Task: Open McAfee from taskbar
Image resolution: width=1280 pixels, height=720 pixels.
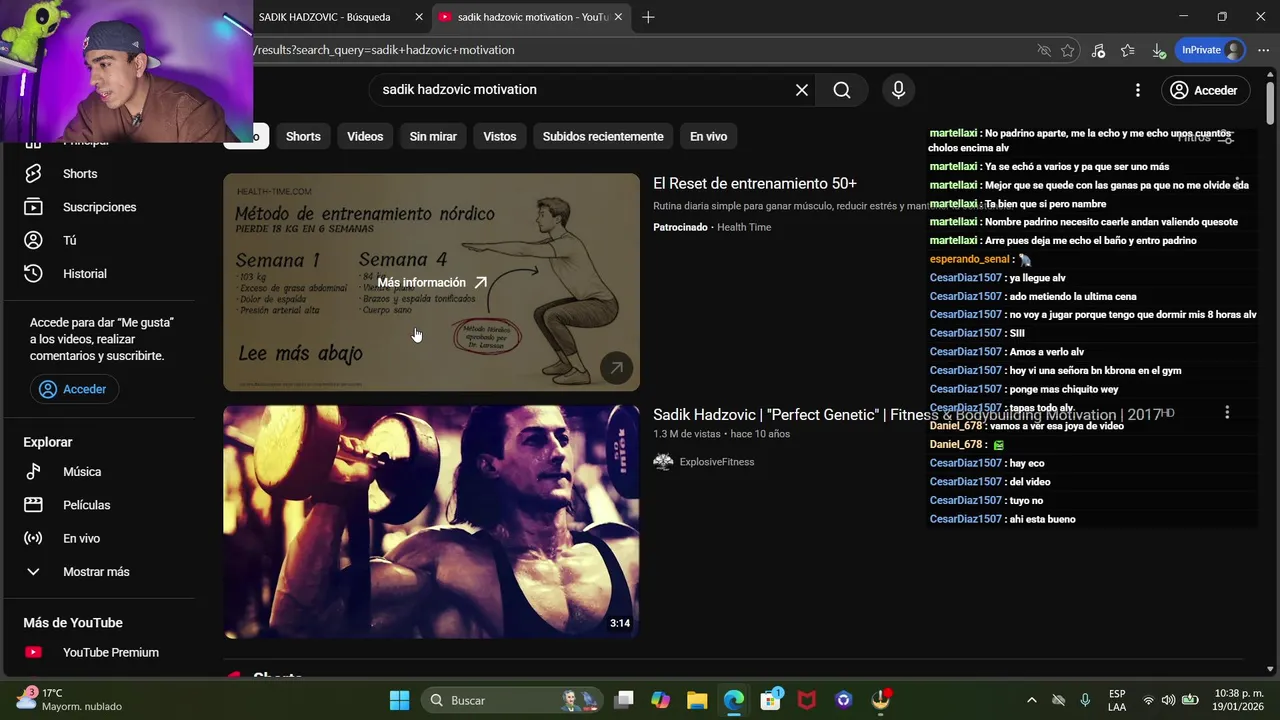Action: (x=806, y=700)
